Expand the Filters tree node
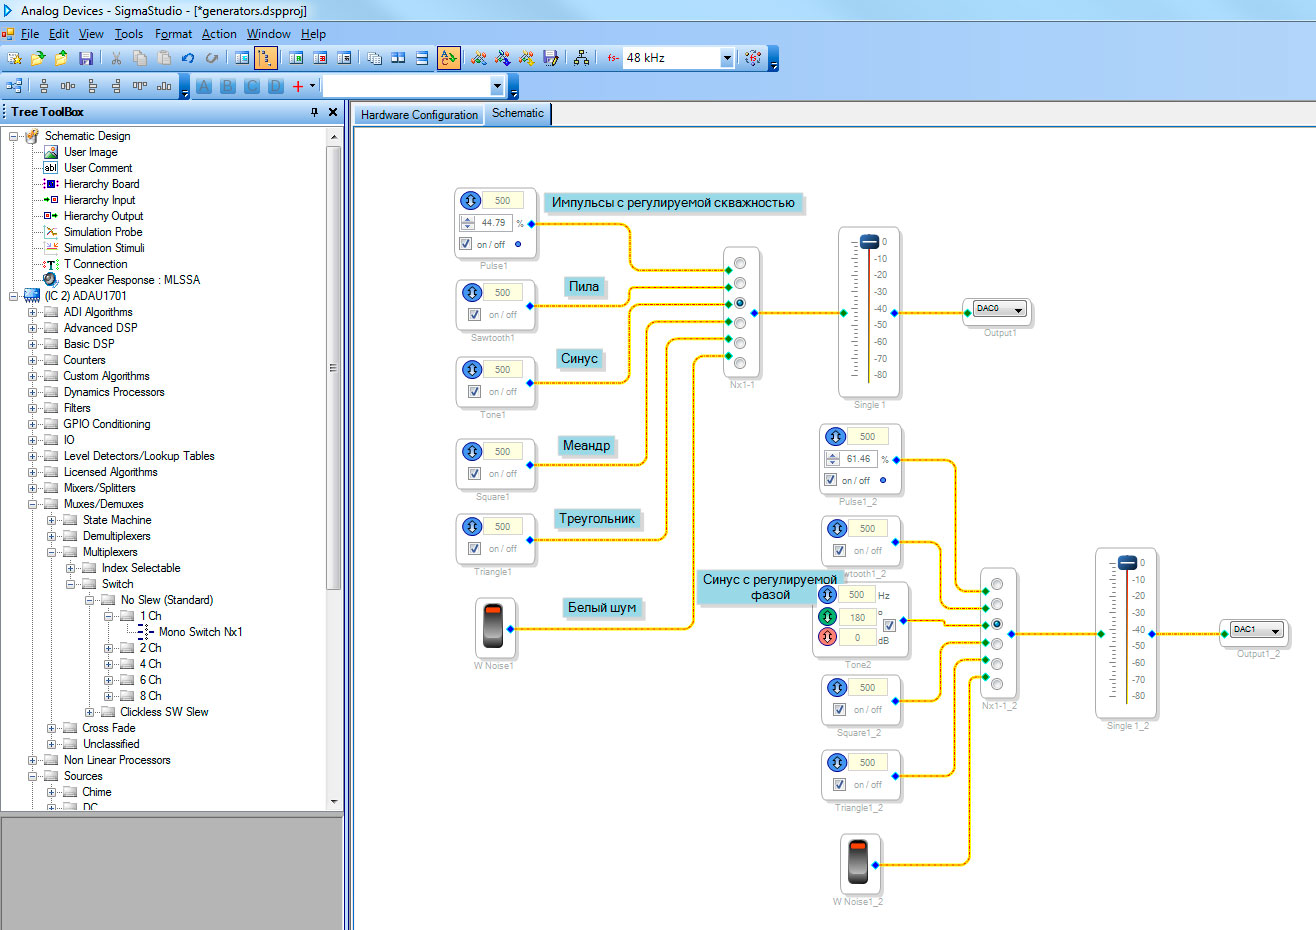Screen dimensions: 1316x930 (x=32, y=408)
